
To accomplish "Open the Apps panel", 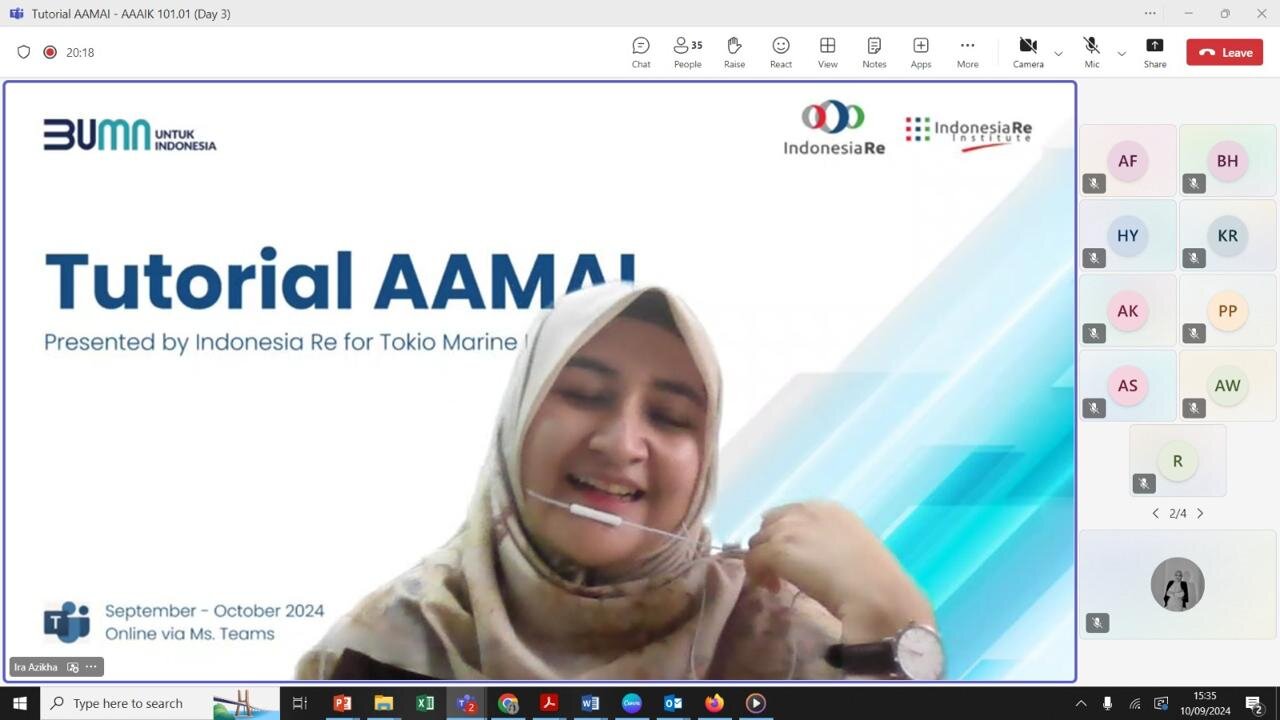I will [920, 52].
